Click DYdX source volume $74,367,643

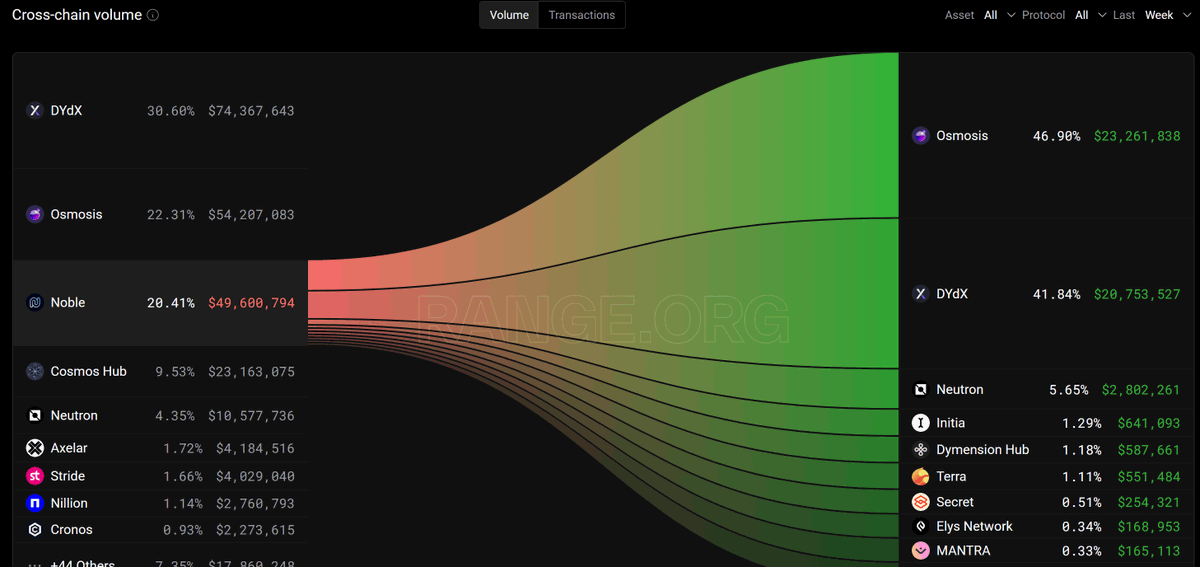pos(251,111)
